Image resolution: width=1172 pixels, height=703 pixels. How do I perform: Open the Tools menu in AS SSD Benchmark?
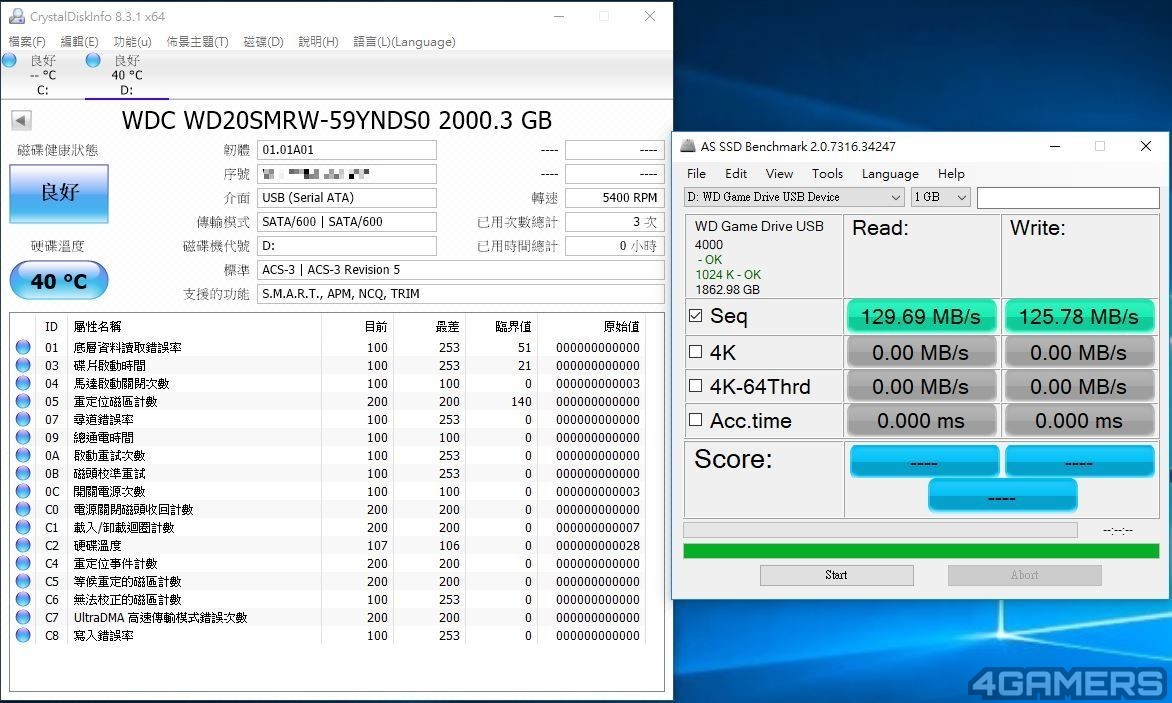pos(827,173)
